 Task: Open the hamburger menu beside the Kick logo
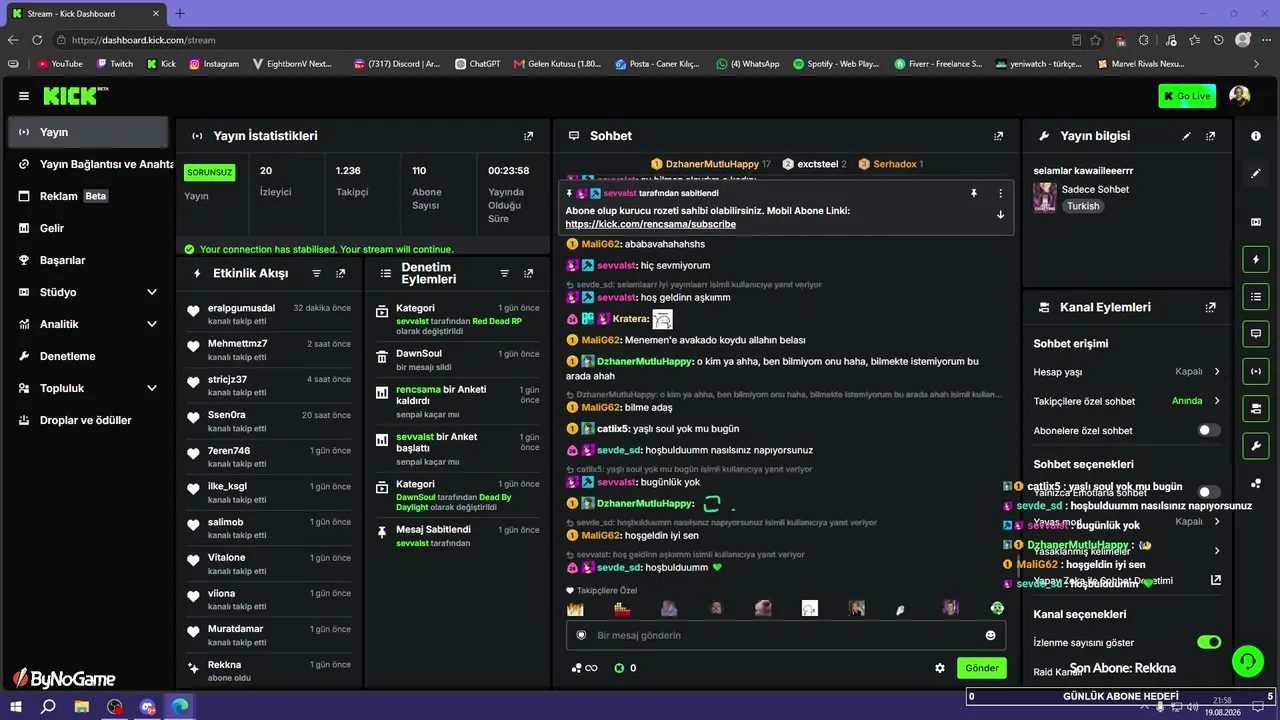pos(24,96)
